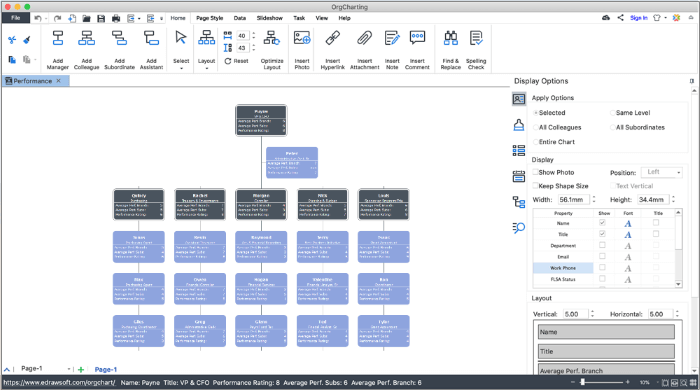The width and height of the screenshot is (700, 390).
Task: Print the chart using the printer icon
Action: 116,18
